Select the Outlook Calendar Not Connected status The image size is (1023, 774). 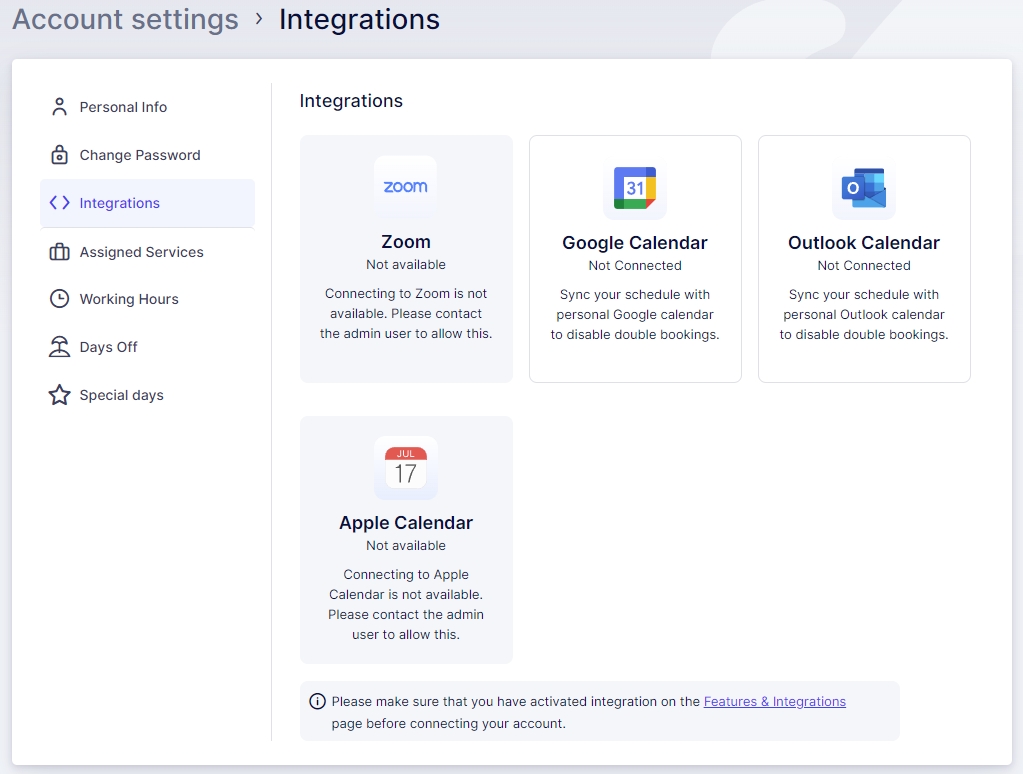coord(863,265)
